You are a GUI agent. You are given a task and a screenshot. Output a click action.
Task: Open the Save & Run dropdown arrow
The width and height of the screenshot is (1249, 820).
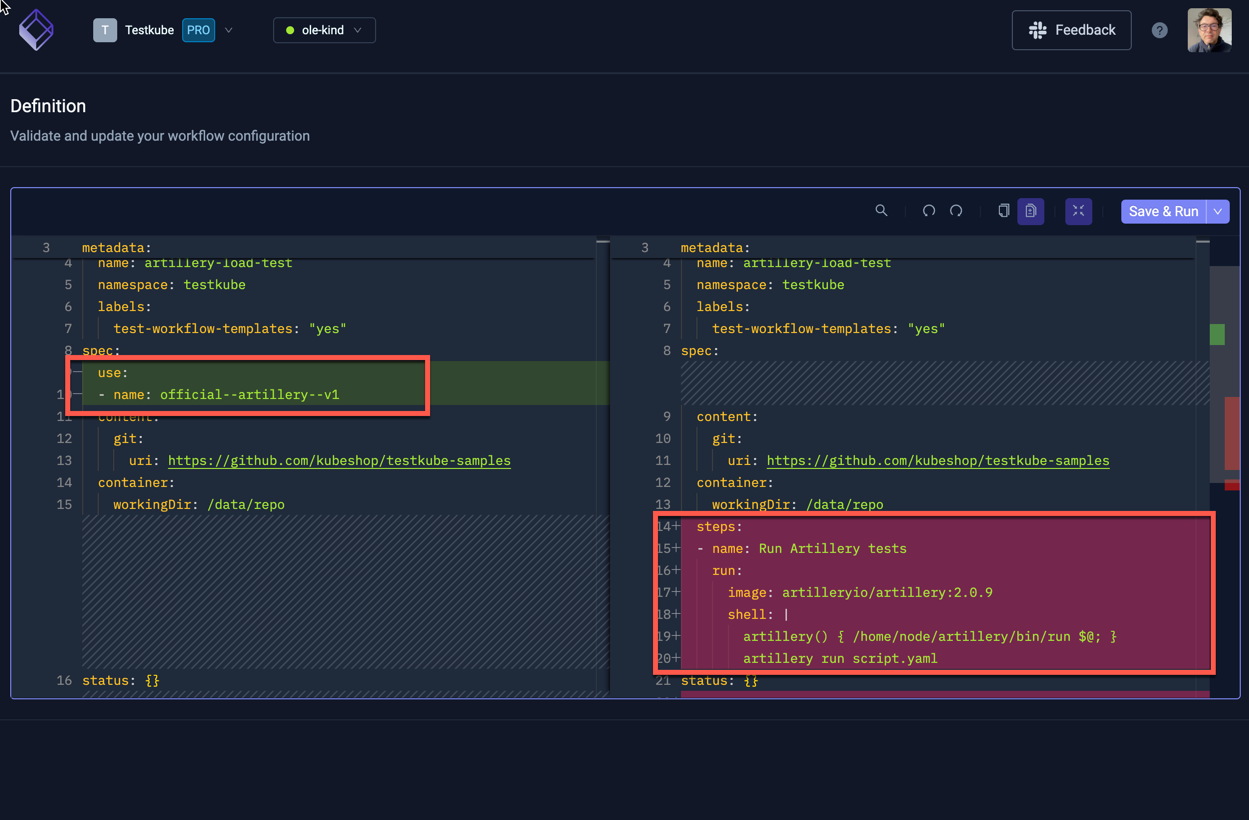1217,211
